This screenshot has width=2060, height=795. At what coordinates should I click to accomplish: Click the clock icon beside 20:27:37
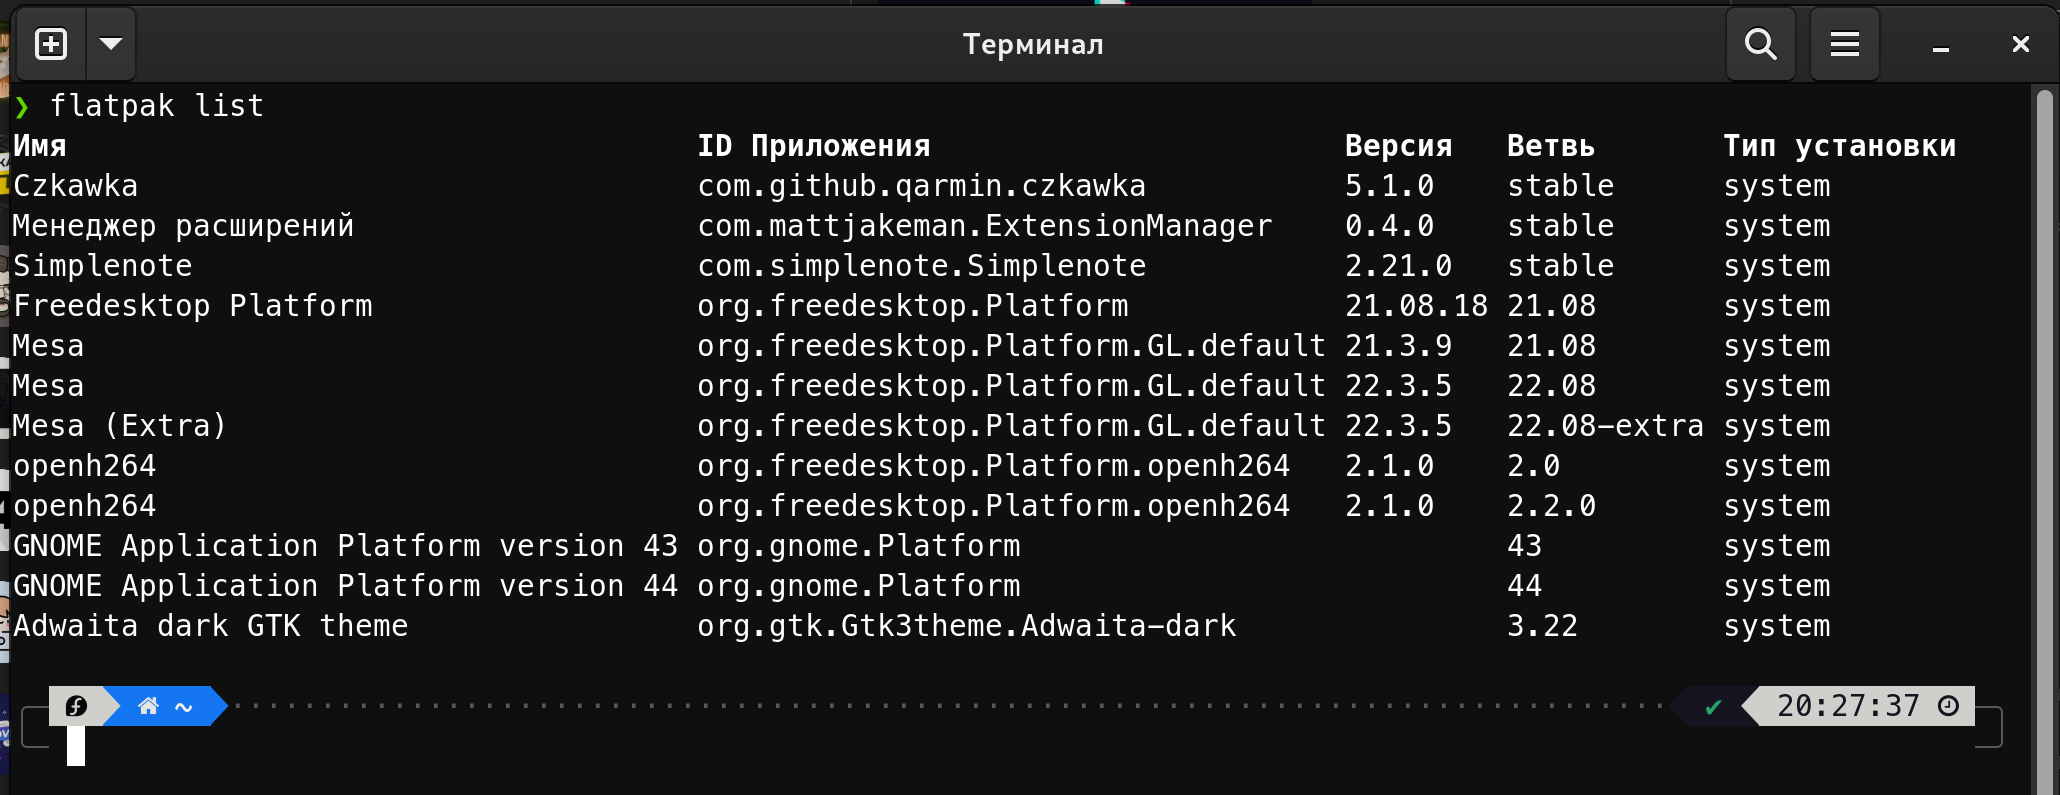pos(1948,706)
